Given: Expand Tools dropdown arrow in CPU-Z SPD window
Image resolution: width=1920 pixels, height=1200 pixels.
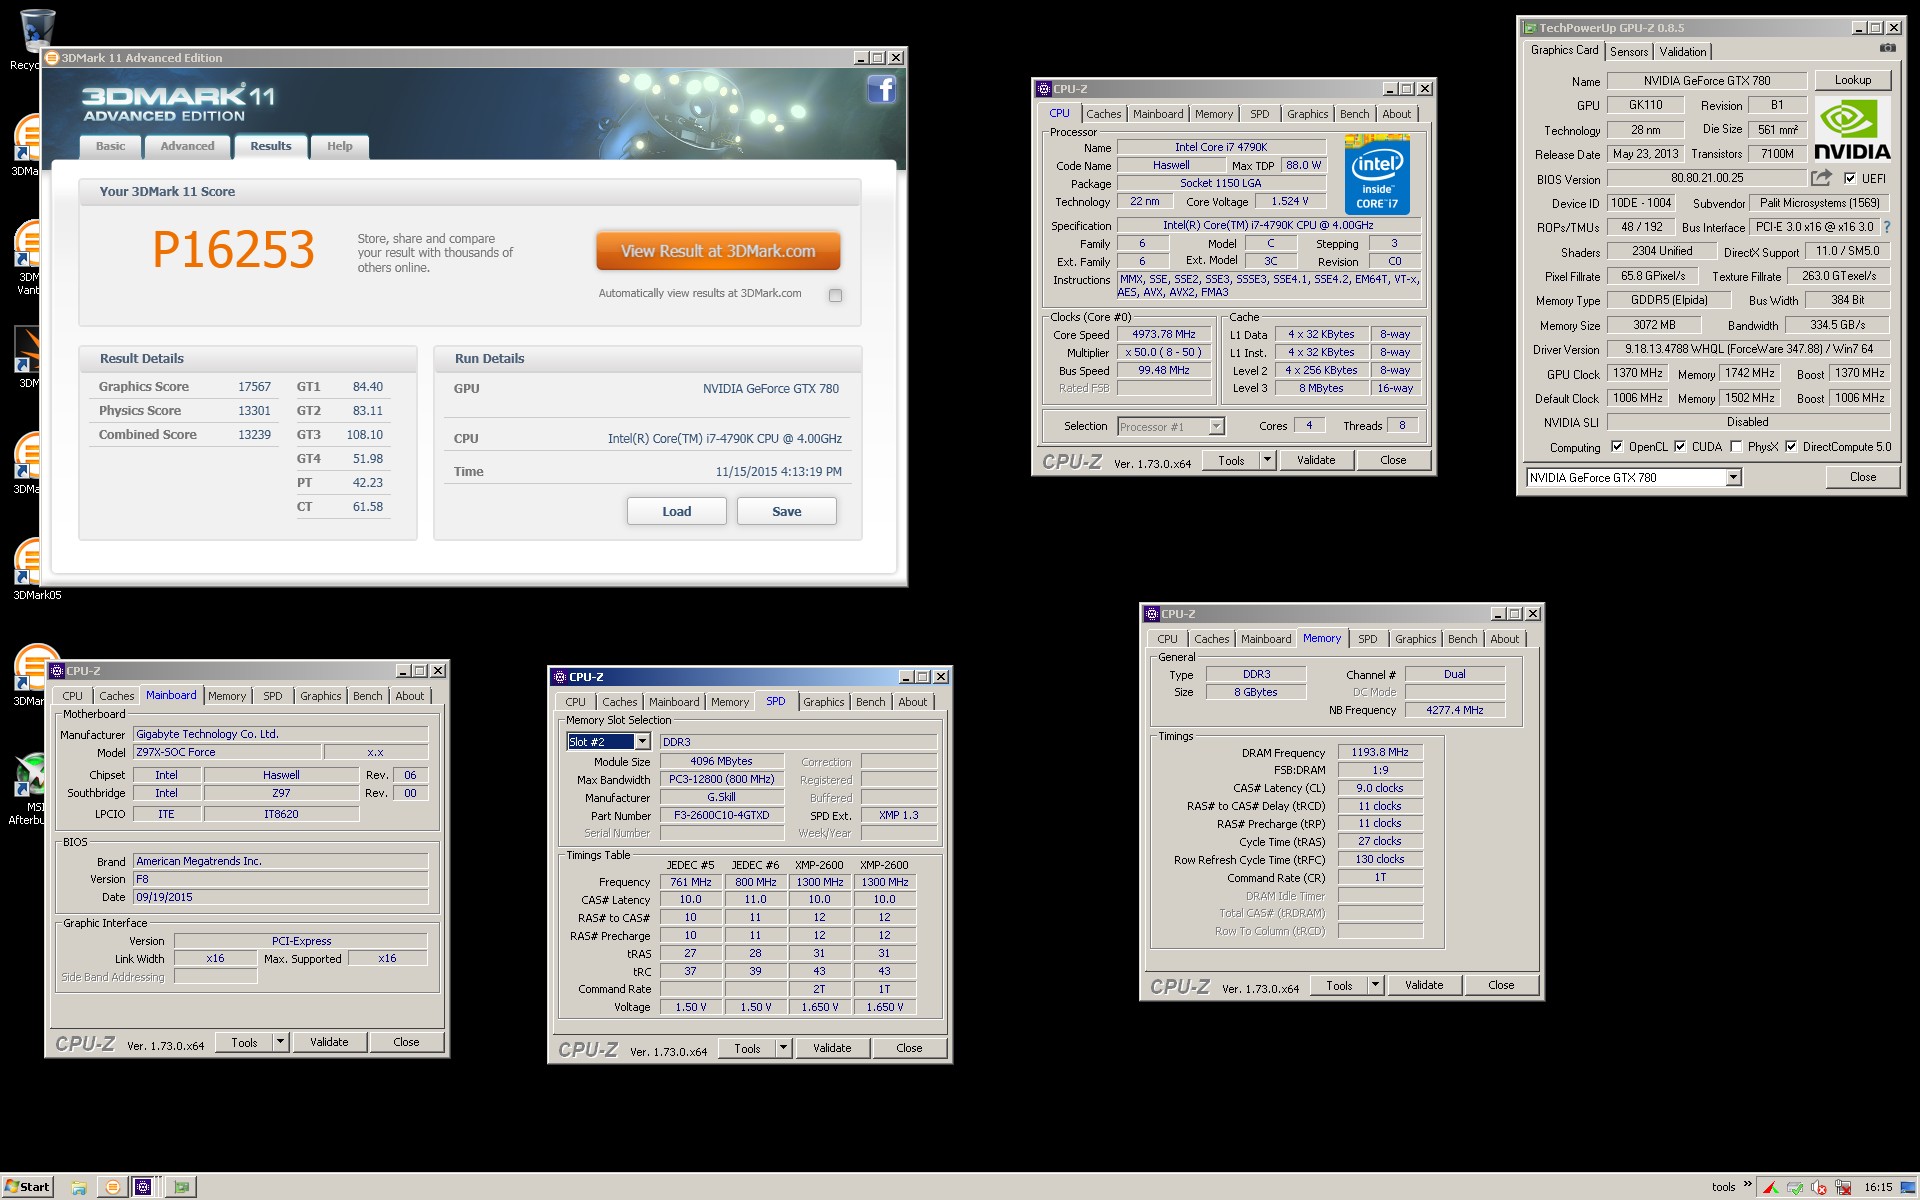Looking at the screenshot, I should coord(783,1048).
